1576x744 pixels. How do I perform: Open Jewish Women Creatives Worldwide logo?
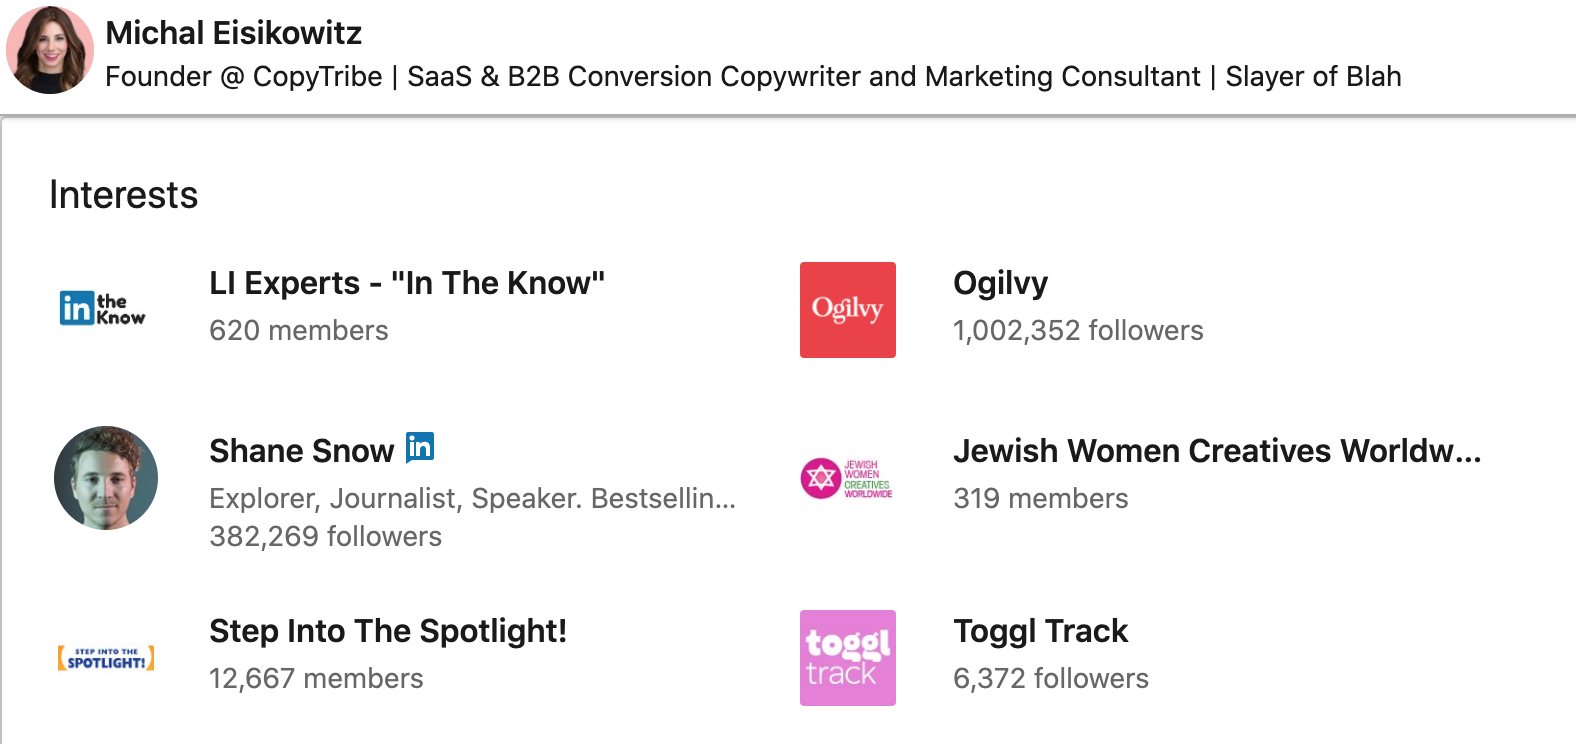click(x=847, y=478)
